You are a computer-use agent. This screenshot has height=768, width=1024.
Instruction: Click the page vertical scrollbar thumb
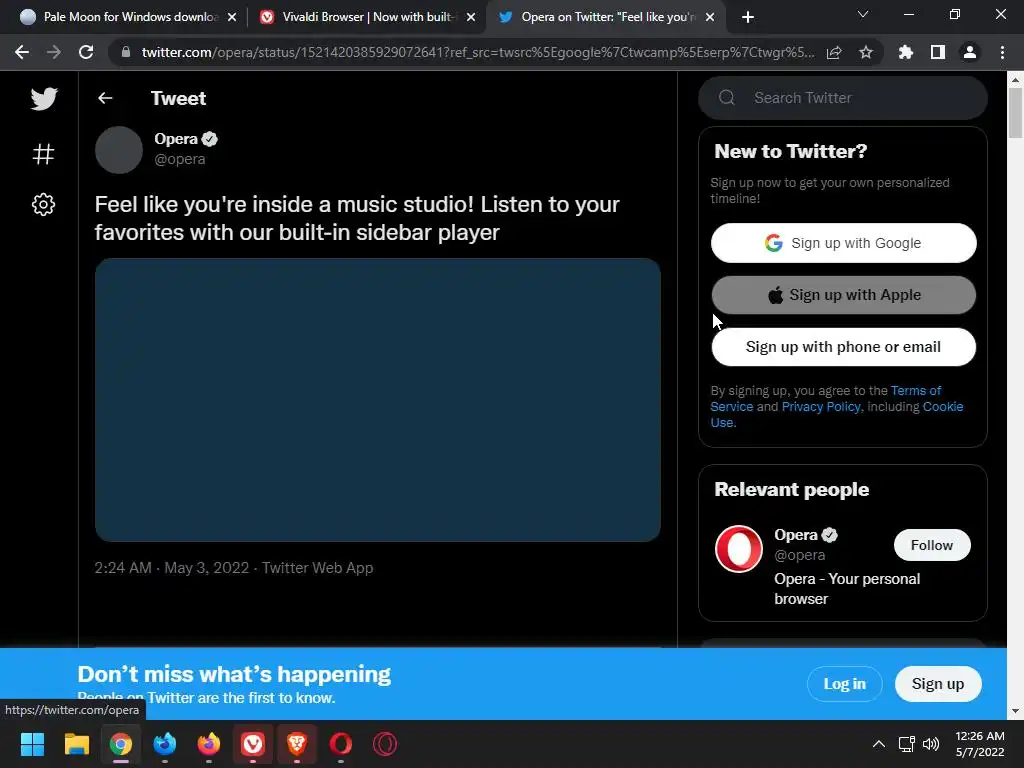(1015, 112)
